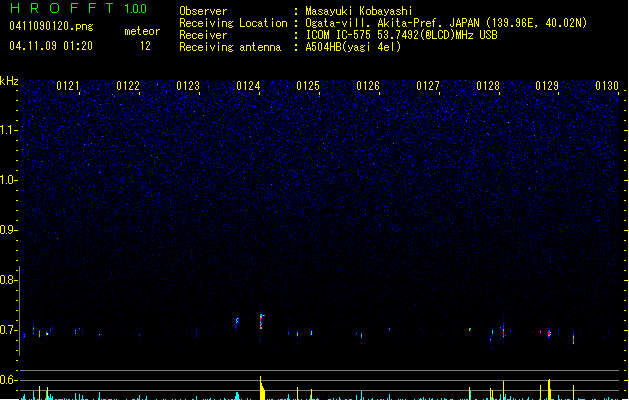
Task: Click the word meteor above the count
Action: pyautogui.click(x=142, y=31)
